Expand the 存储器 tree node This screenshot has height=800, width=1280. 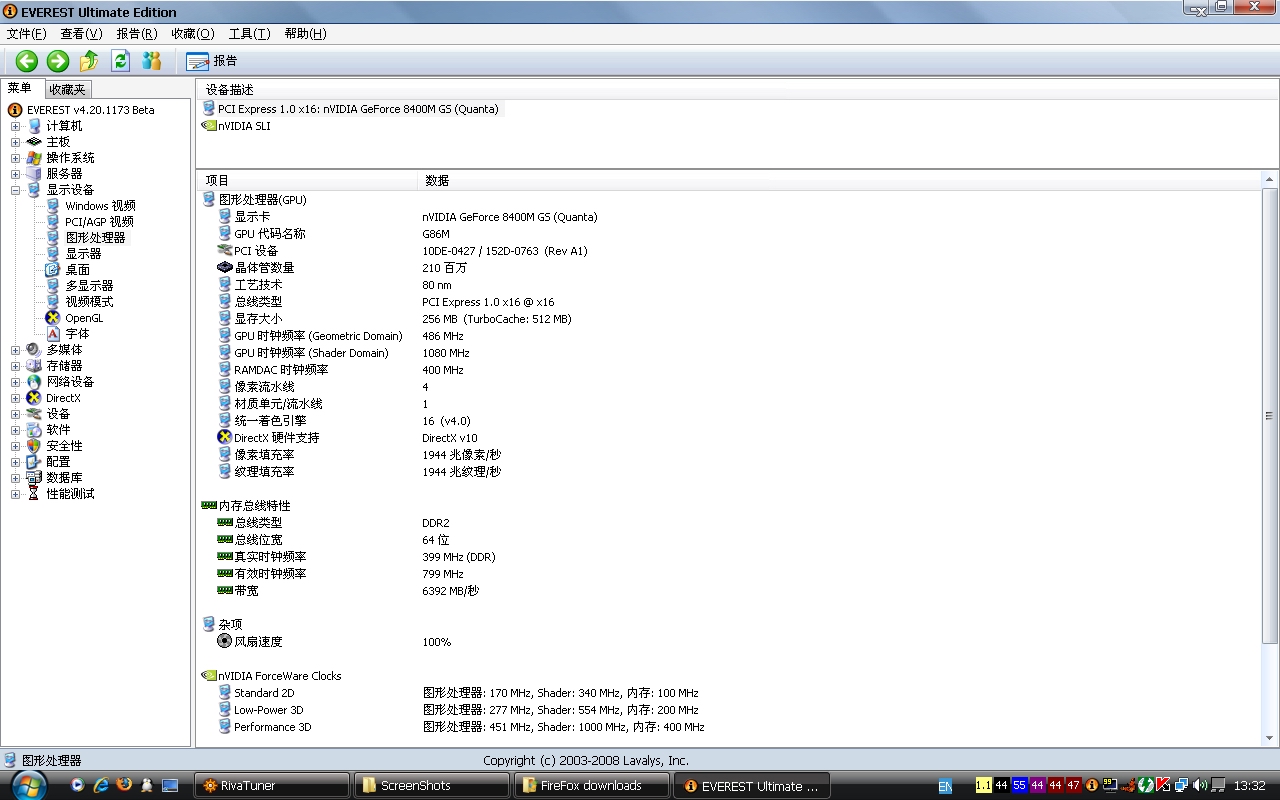tap(15, 366)
